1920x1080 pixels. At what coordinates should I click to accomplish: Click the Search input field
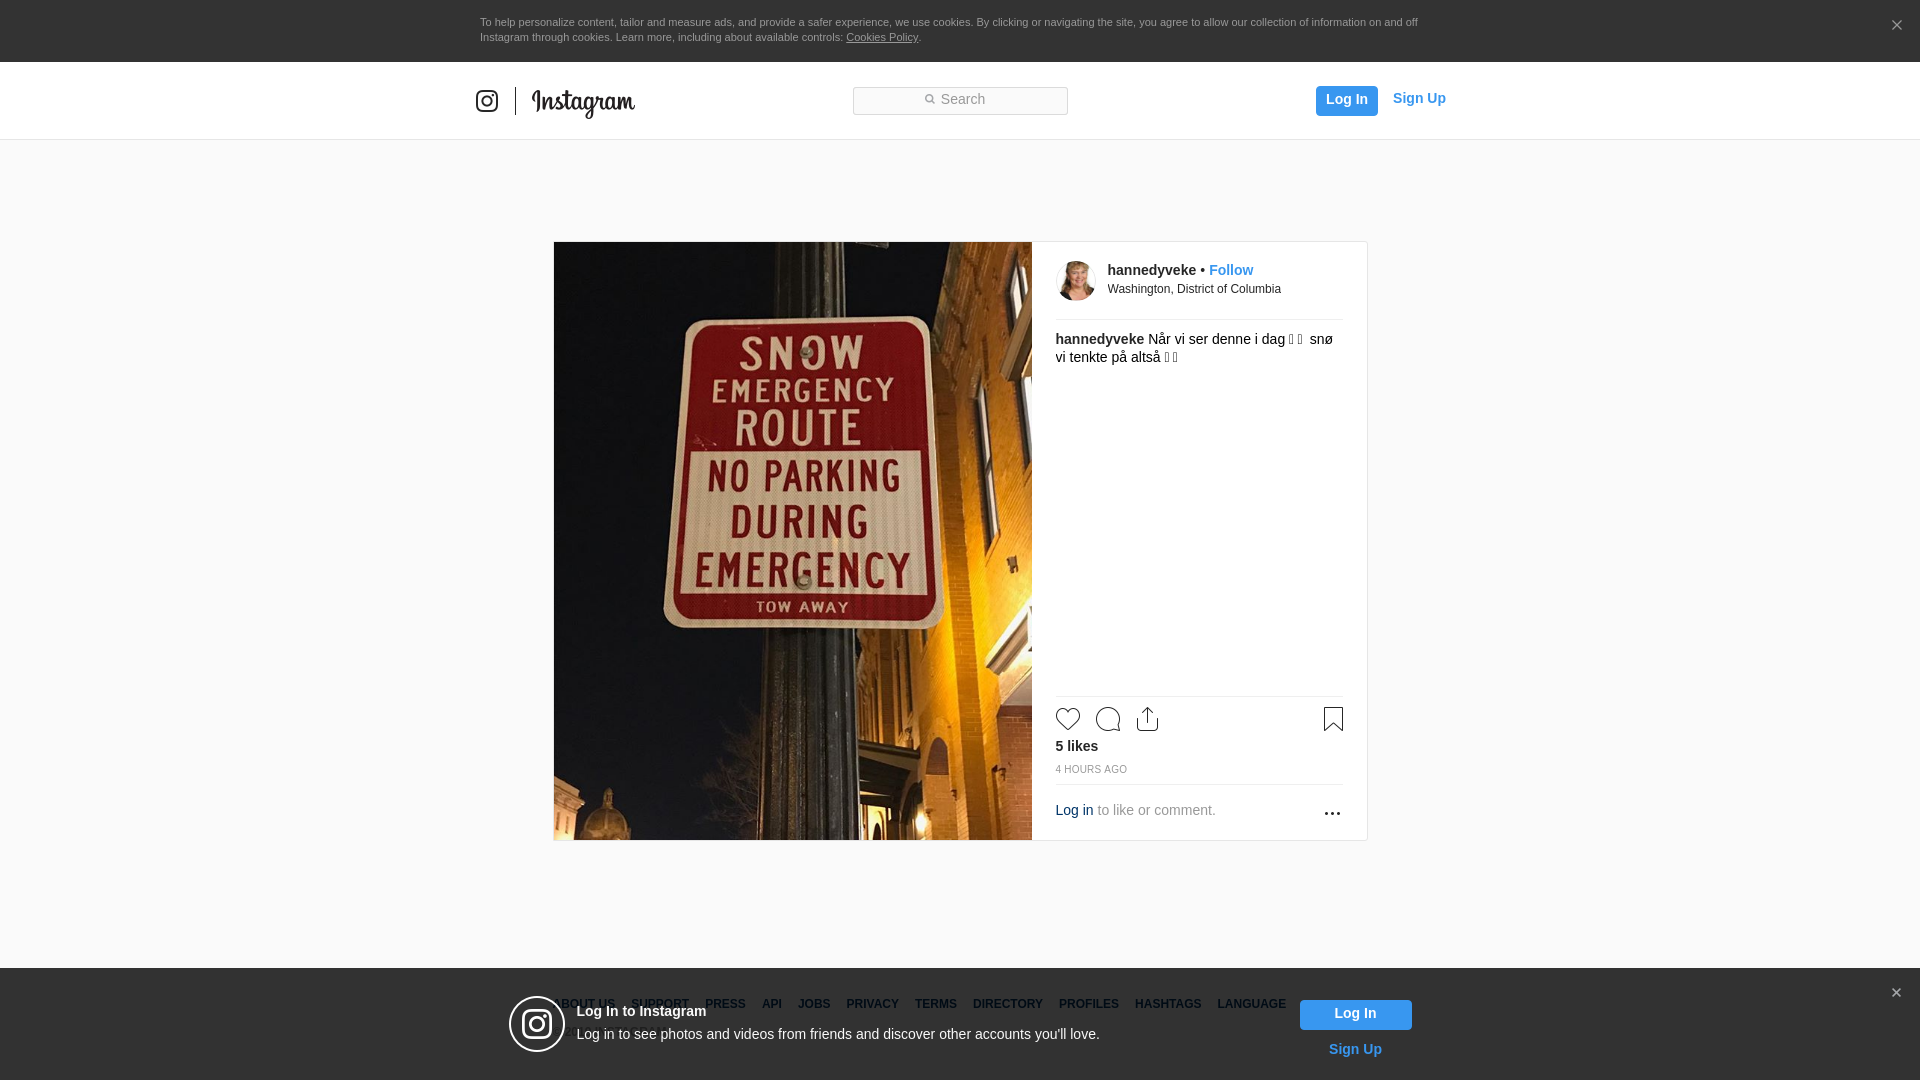tap(960, 100)
